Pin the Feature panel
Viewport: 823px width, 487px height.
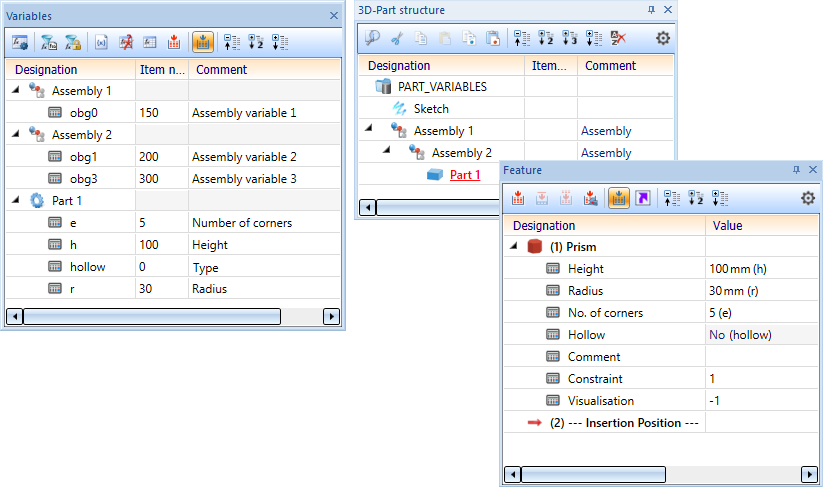[796, 170]
